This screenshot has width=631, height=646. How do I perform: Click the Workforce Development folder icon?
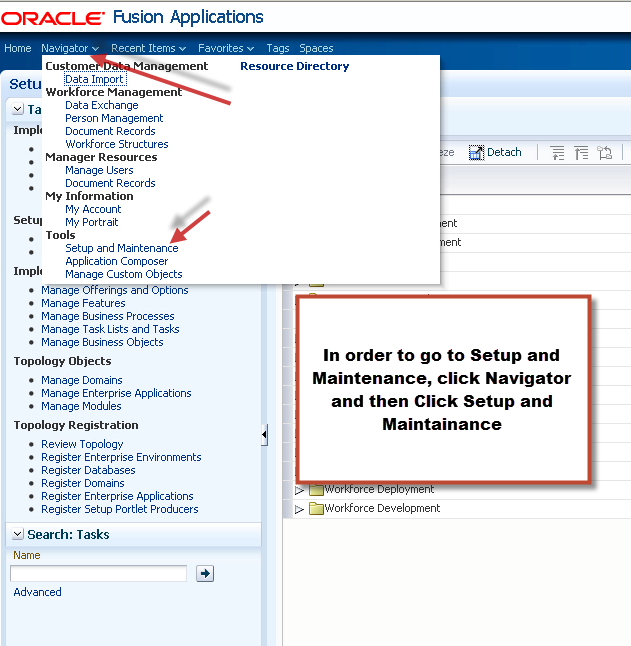[x=316, y=508]
